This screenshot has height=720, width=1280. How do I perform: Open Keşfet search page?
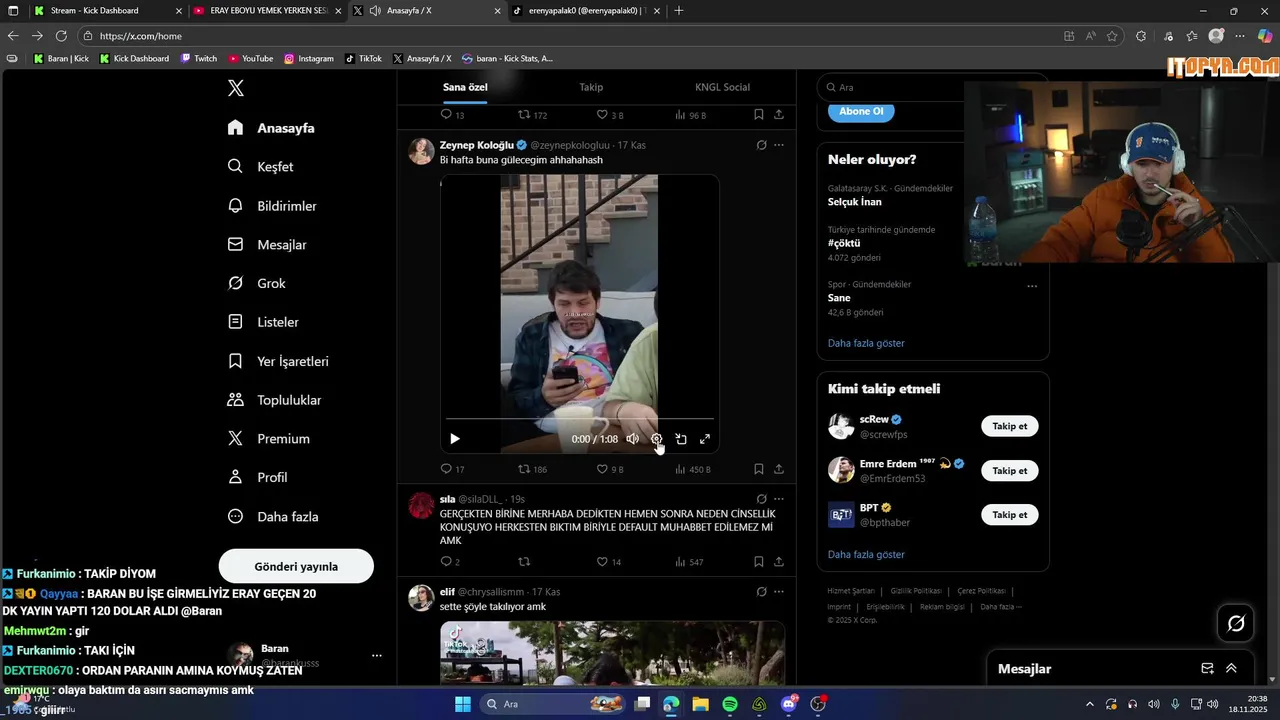[x=260, y=167]
